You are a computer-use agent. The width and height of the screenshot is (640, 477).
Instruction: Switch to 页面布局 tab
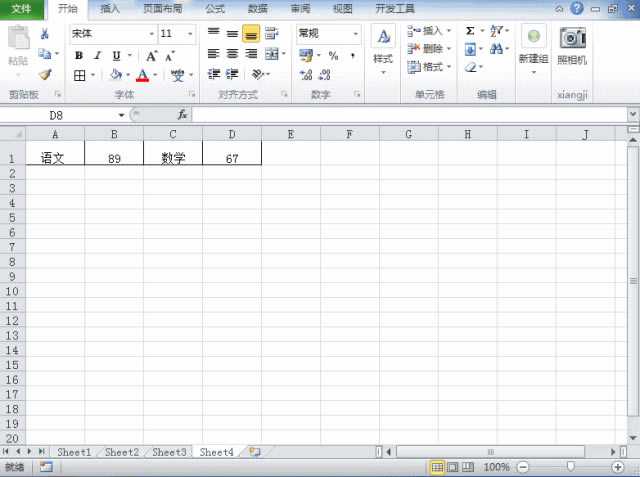click(x=162, y=9)
